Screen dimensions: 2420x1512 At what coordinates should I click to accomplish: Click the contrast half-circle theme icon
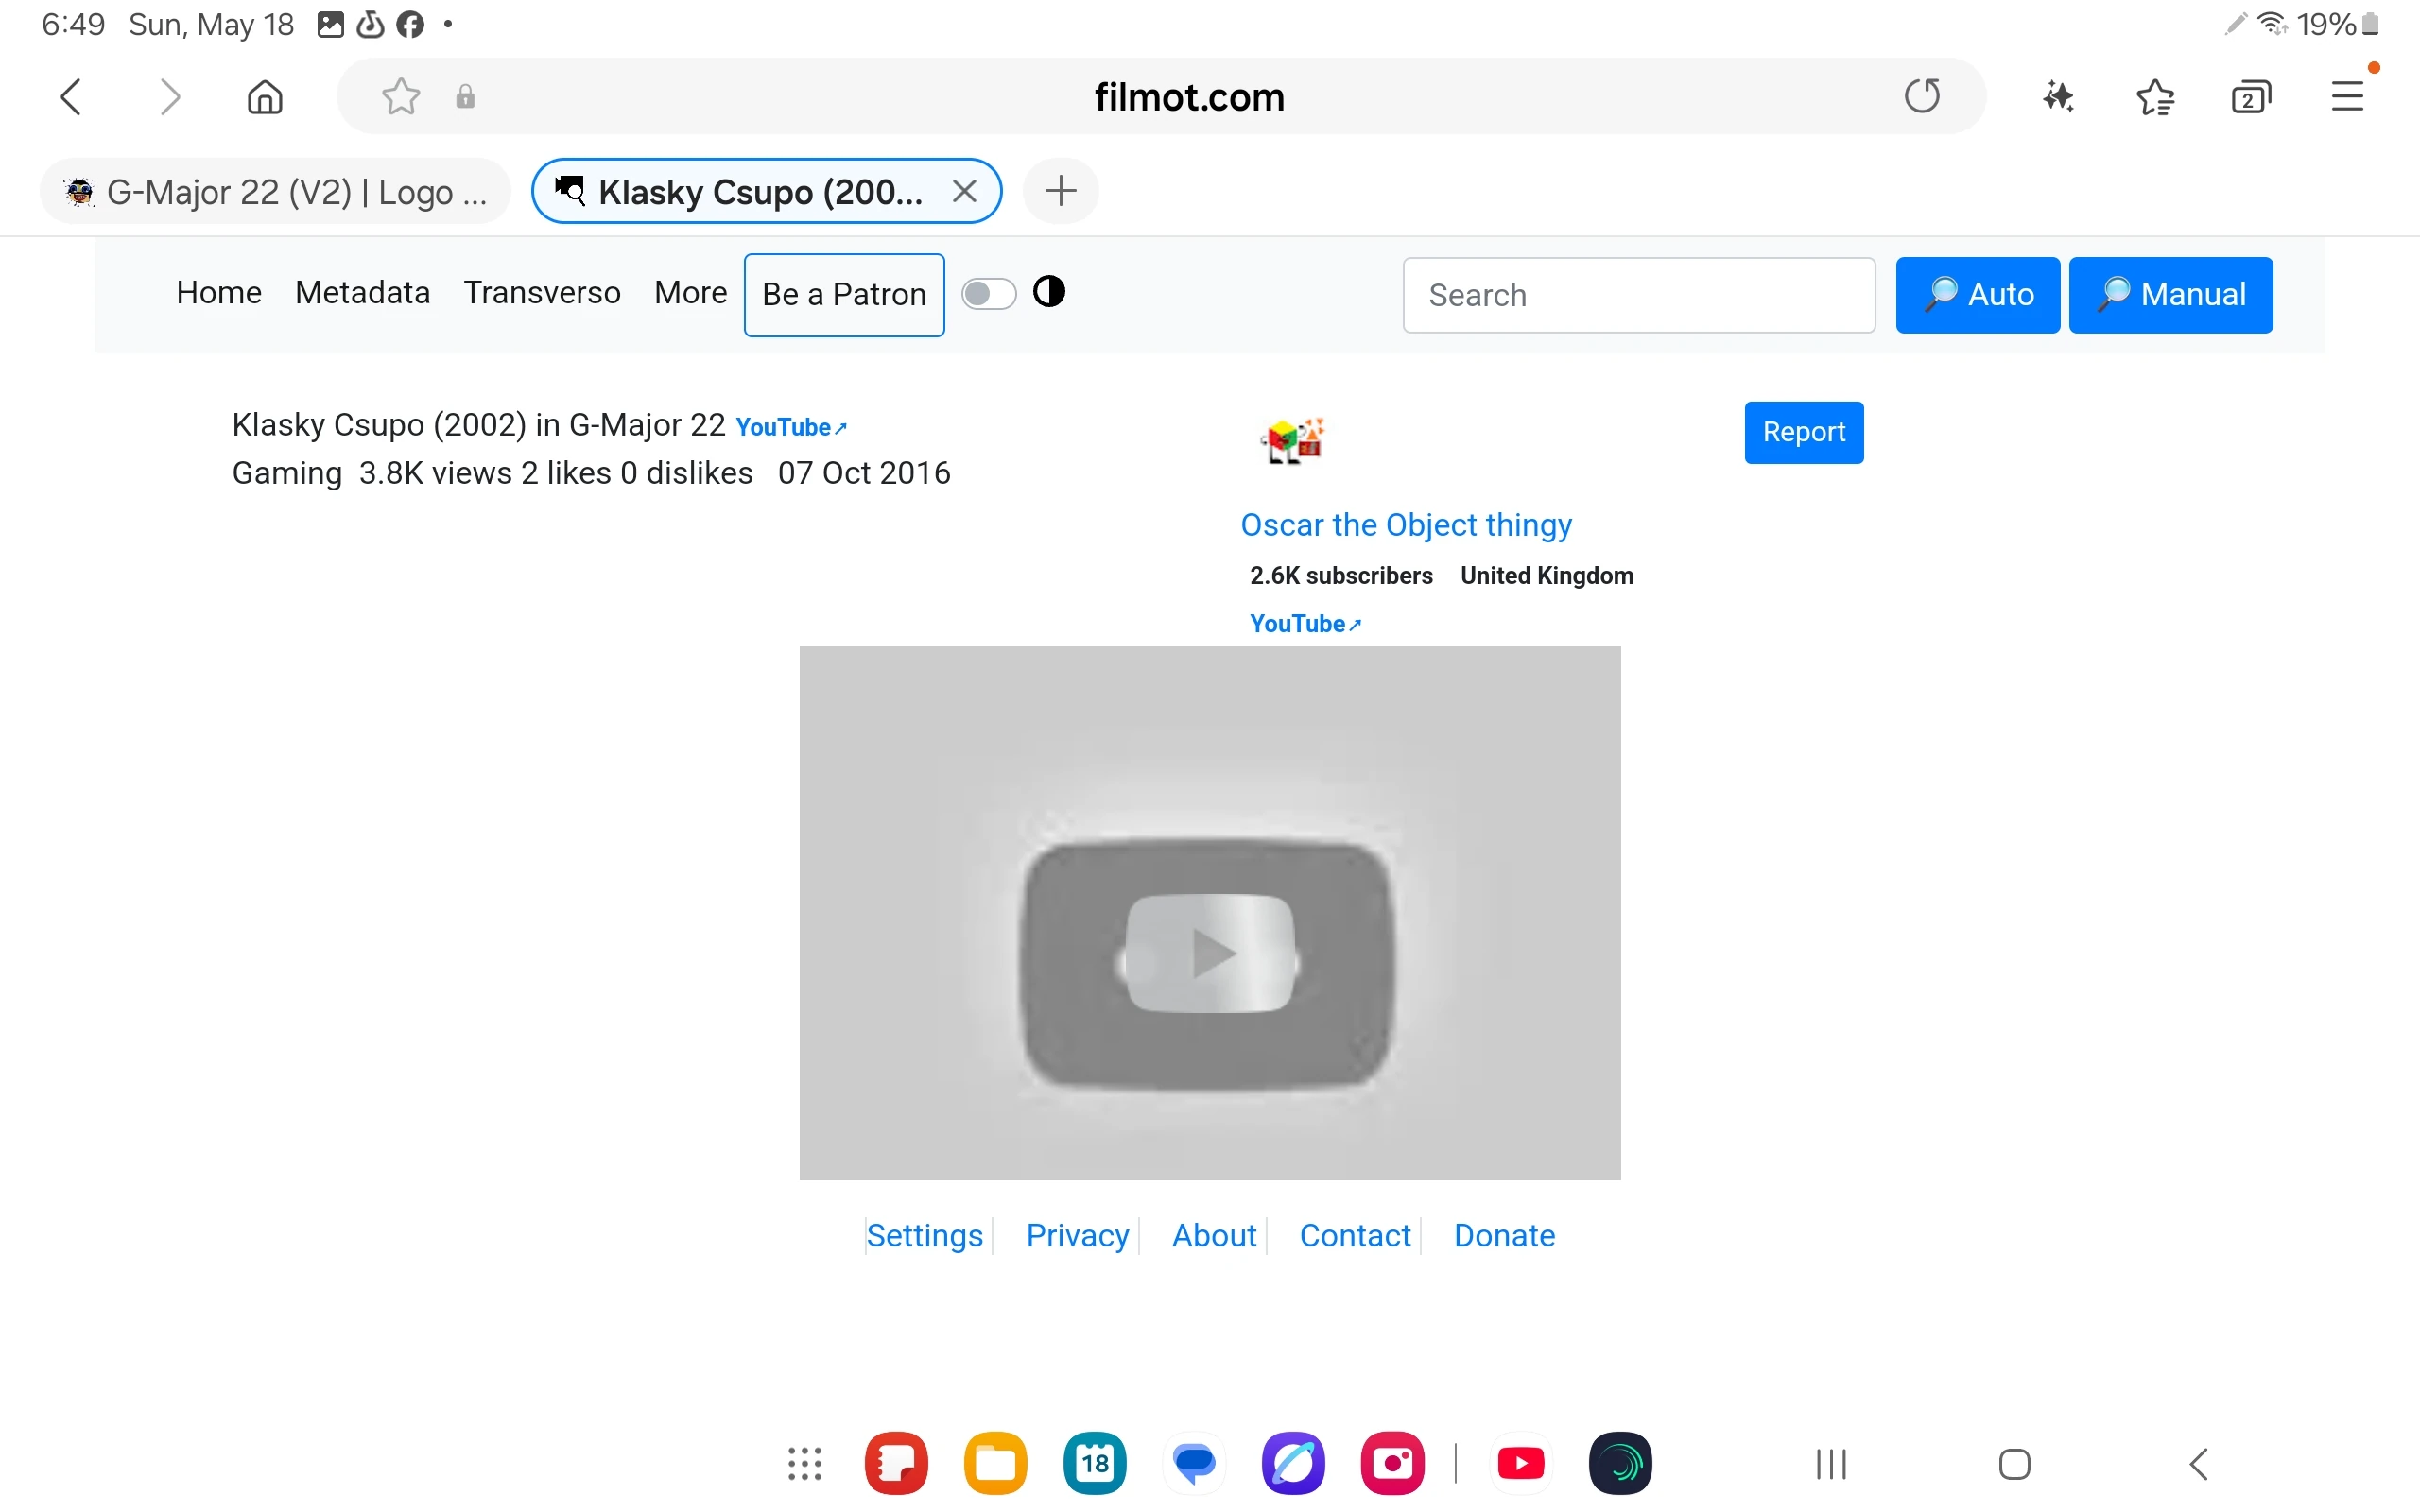pos(1049,292)
